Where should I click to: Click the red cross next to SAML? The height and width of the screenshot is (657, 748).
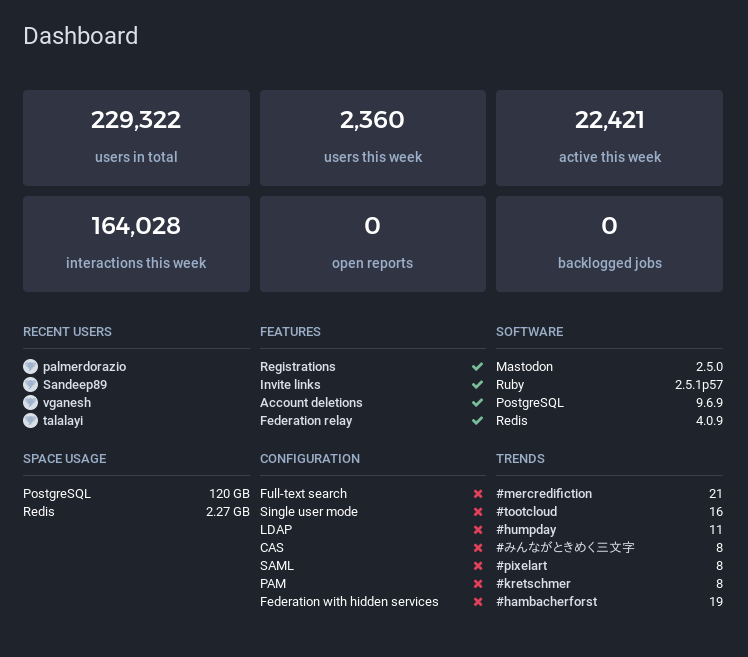(478, 566)
